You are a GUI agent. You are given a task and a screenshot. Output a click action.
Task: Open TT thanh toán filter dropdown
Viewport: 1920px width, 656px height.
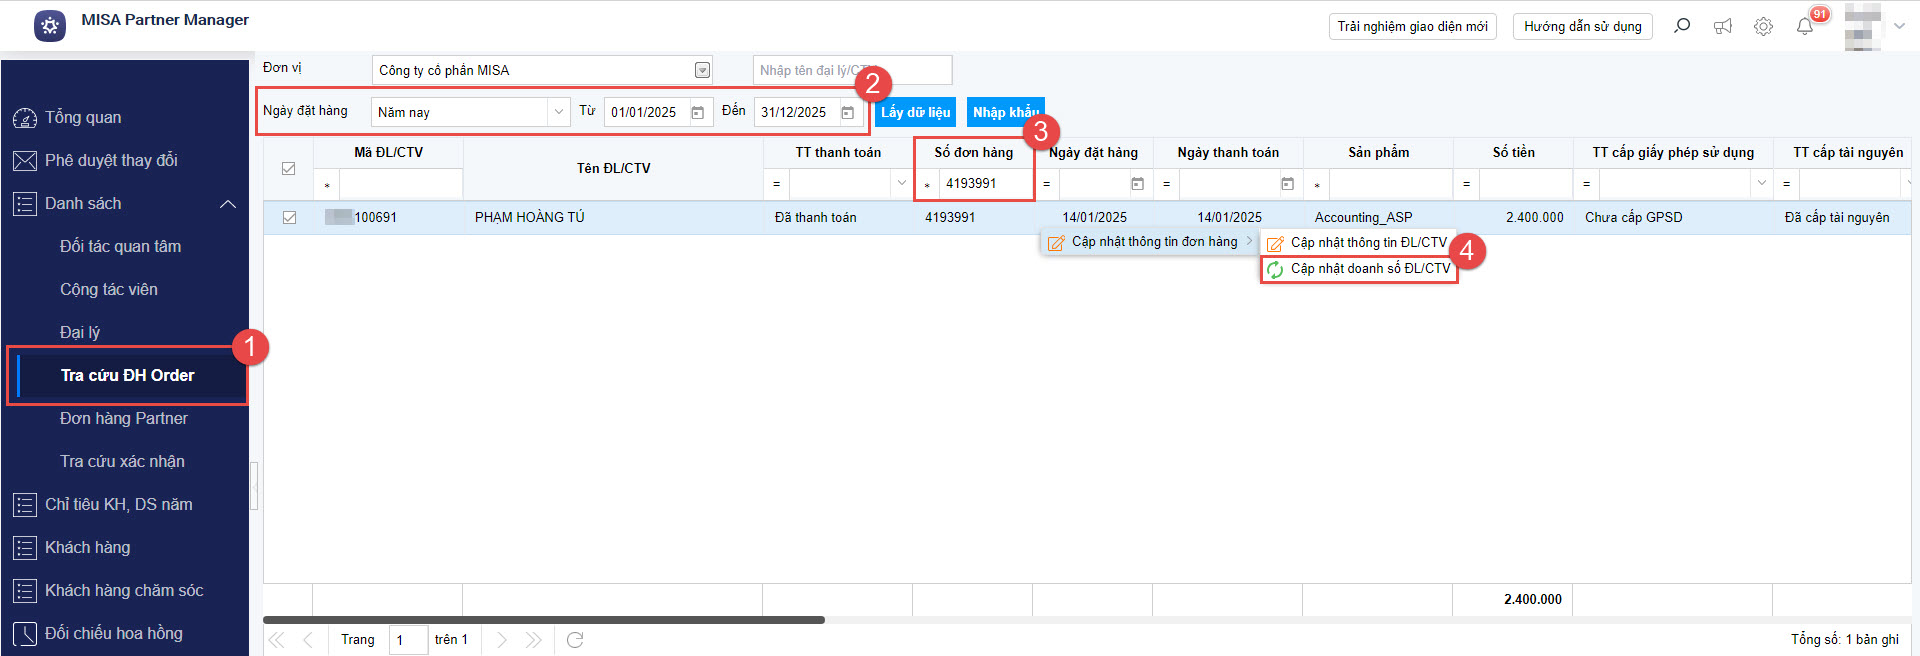(901, 183)
